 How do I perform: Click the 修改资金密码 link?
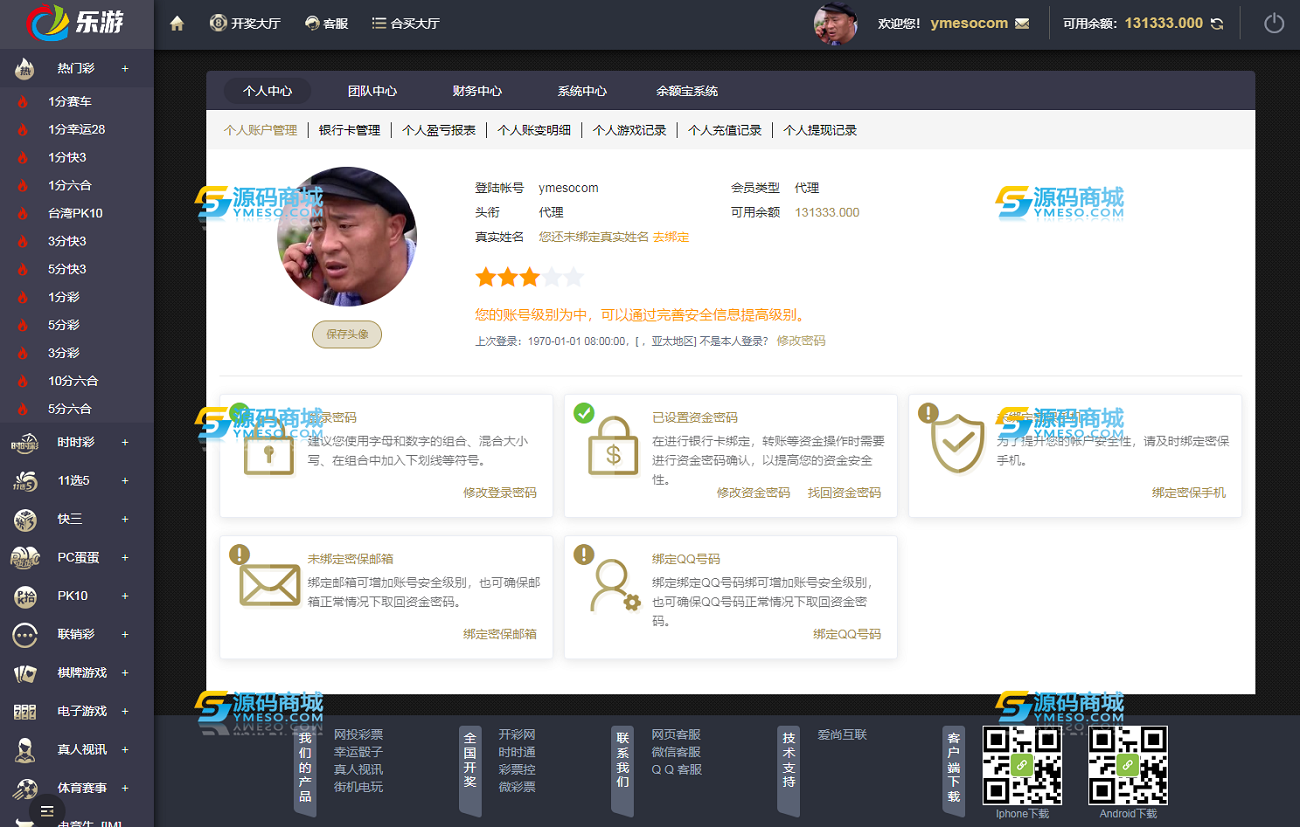pyautogui.click(x=753, y=493)
